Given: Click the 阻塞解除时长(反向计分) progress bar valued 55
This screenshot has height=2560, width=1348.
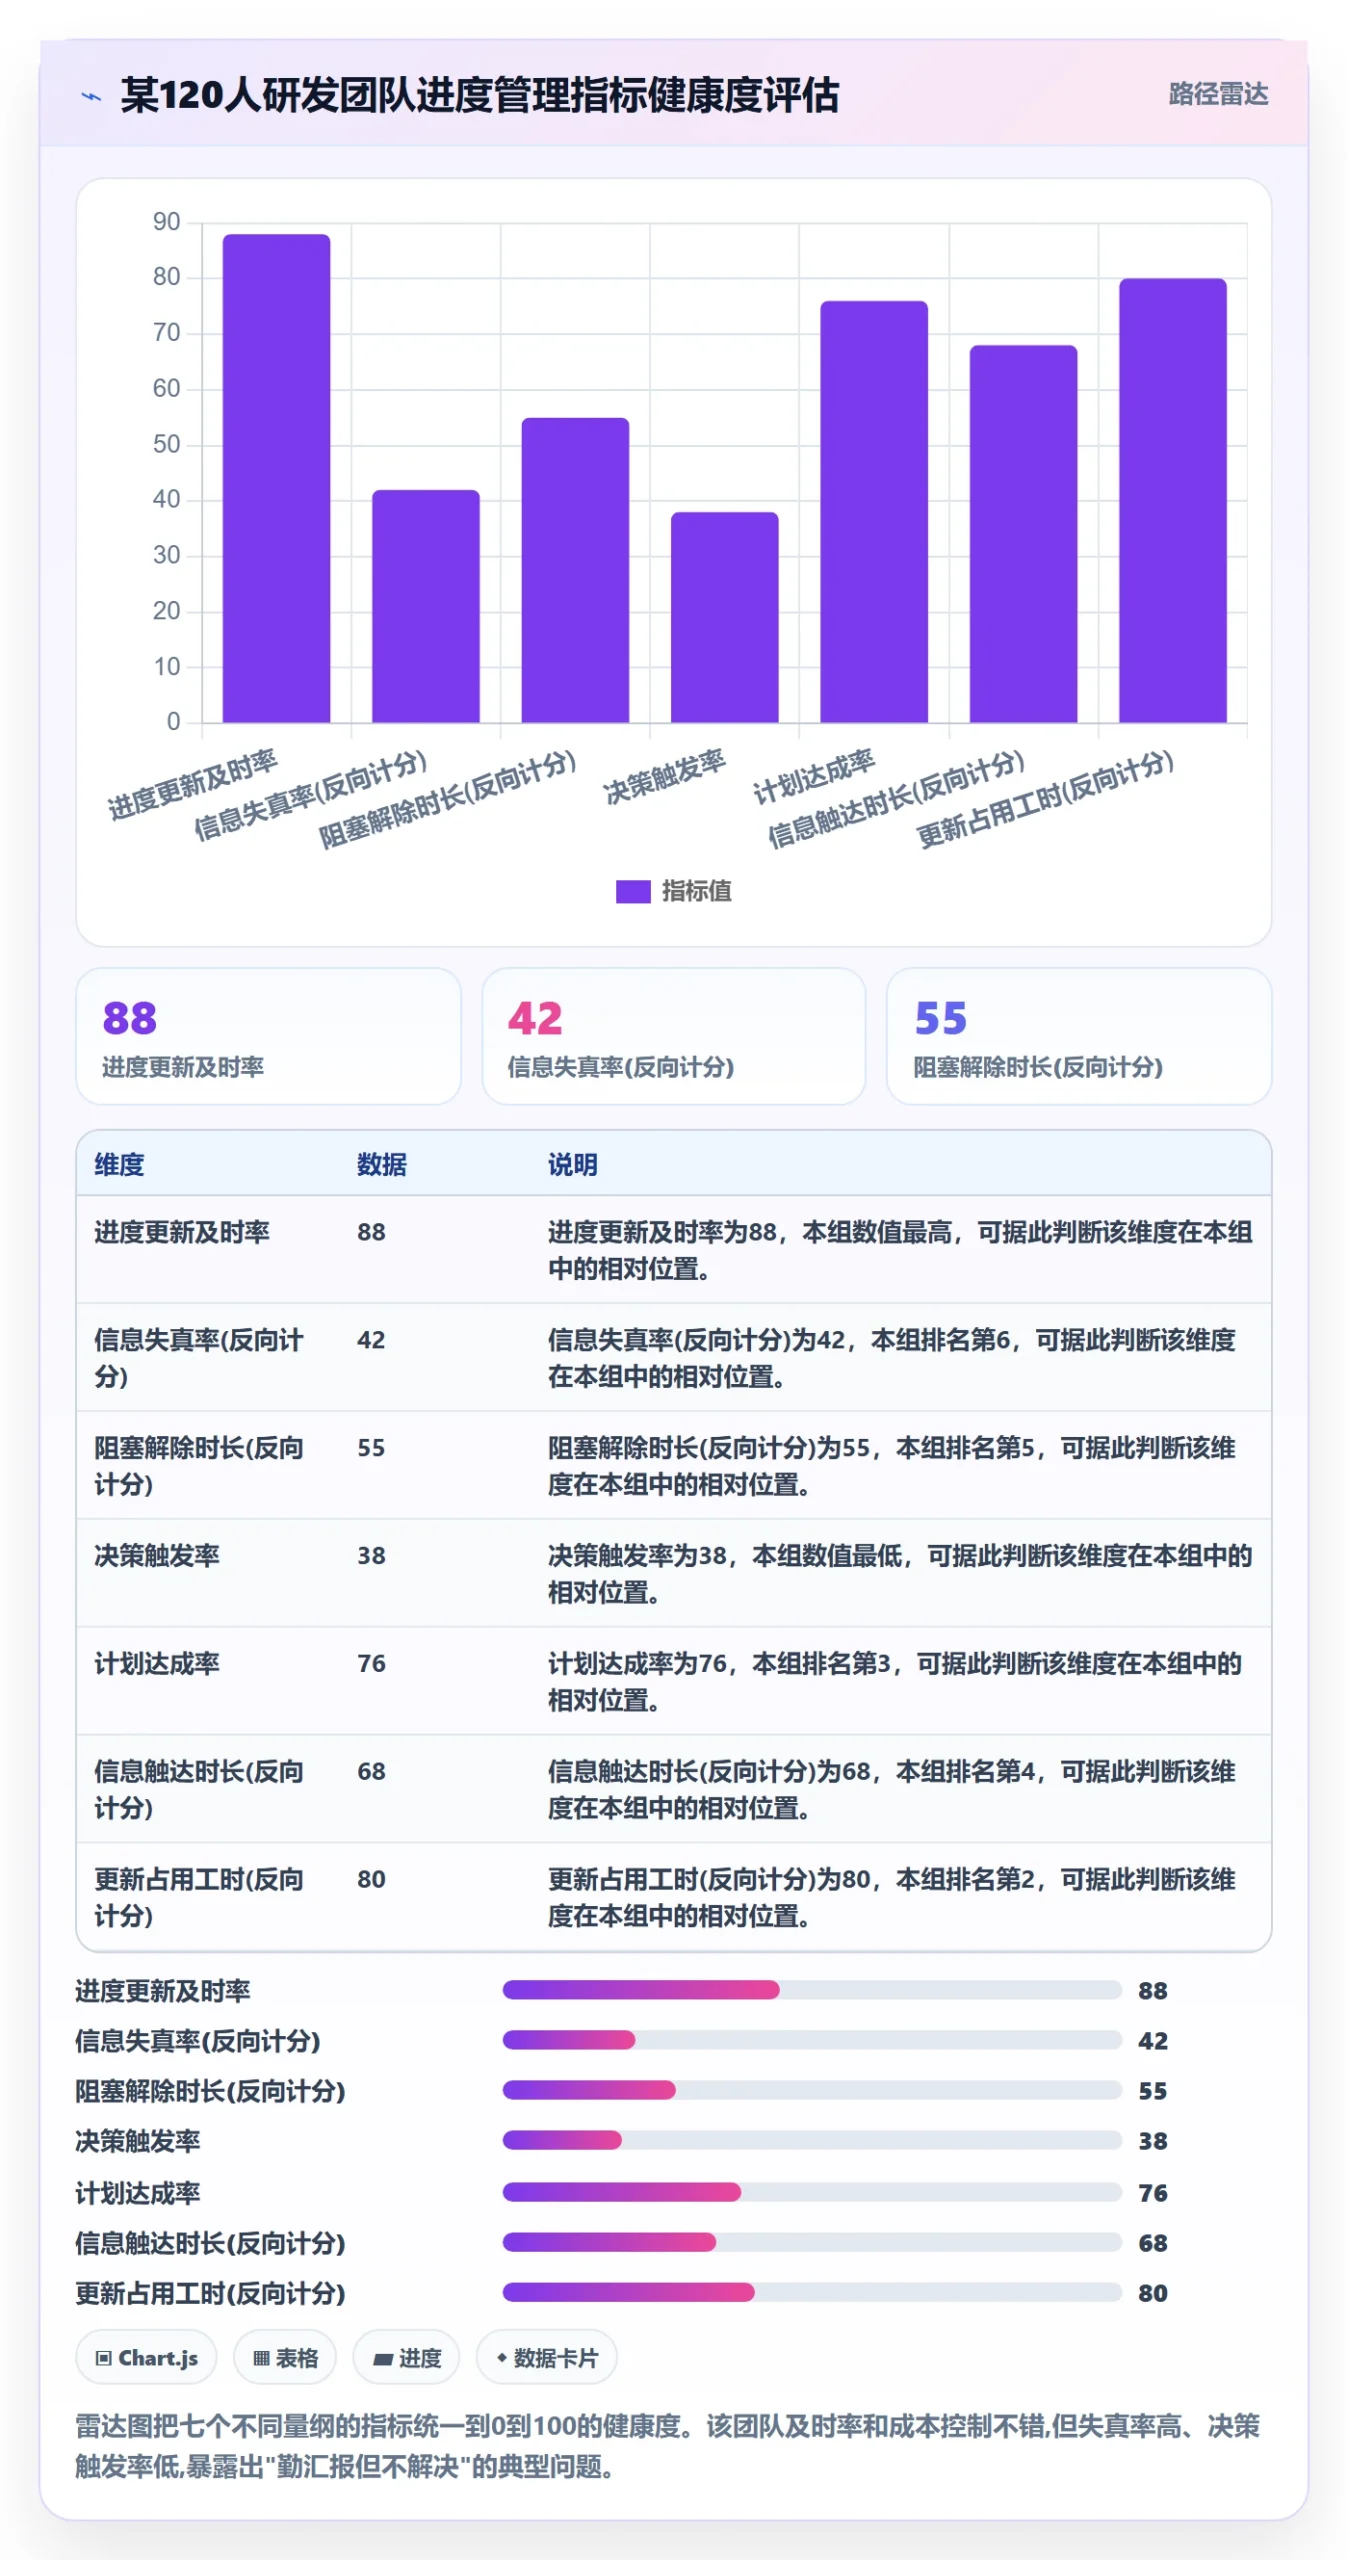Looking at the screenshot, I should pos(811,2090).
